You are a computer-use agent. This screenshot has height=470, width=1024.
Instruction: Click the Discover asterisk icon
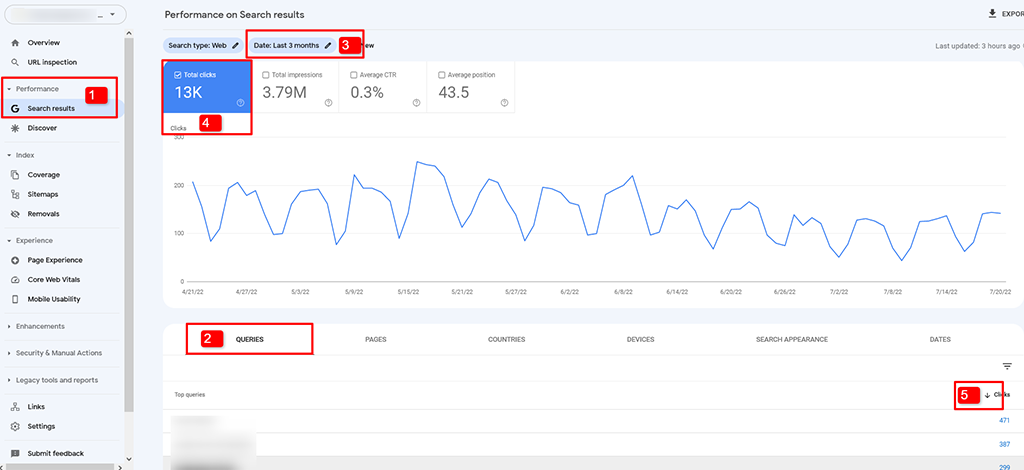15,129
